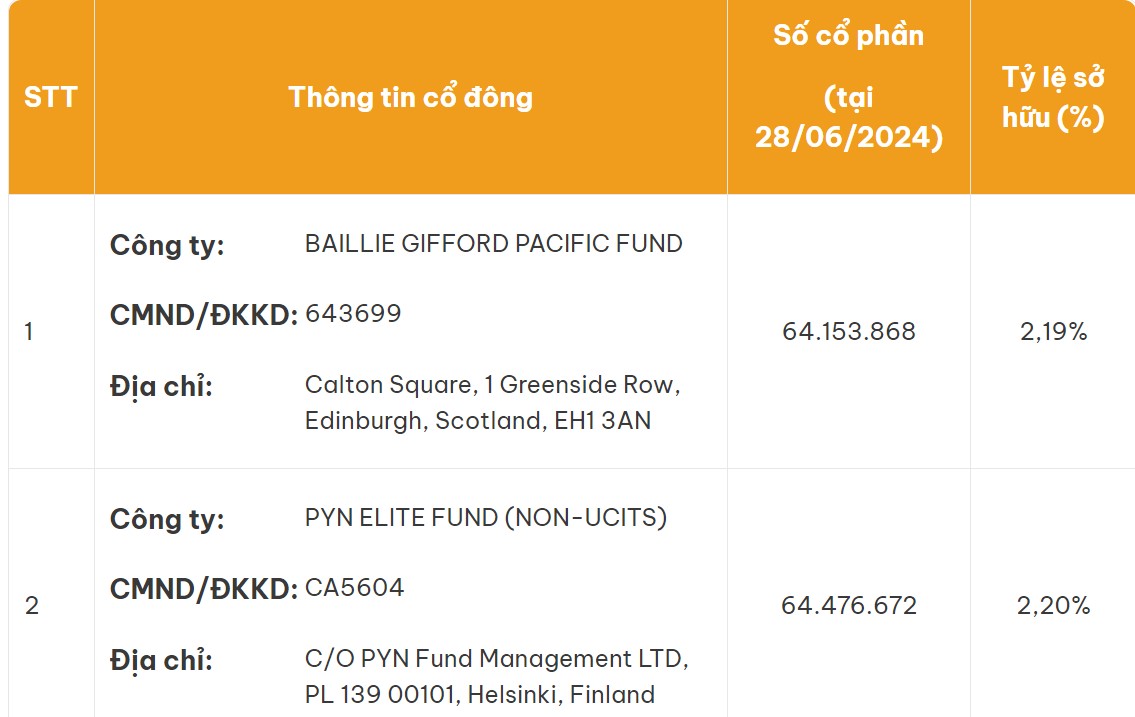The width and height of the screenshot is (1135, 717).
Task: Click registration code CA5604
Action: 355,587
